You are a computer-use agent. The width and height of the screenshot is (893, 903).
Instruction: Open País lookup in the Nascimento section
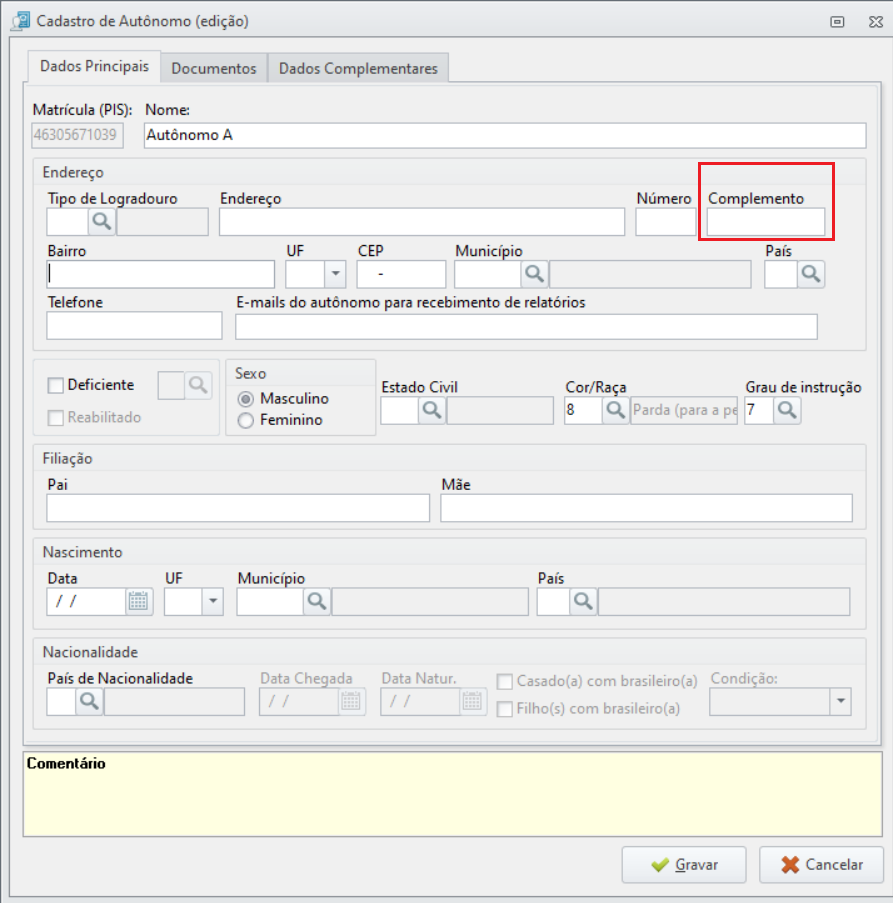click(x=583, y=602)
